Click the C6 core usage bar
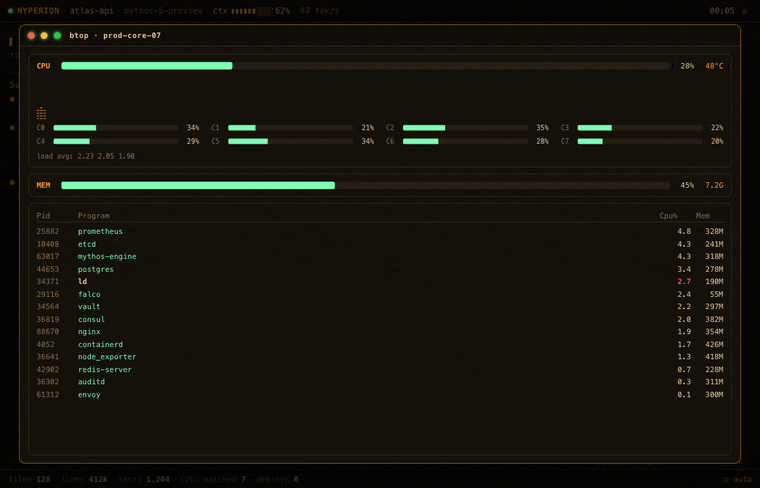This screenshot has width=760, height=488. click(465, 141)
